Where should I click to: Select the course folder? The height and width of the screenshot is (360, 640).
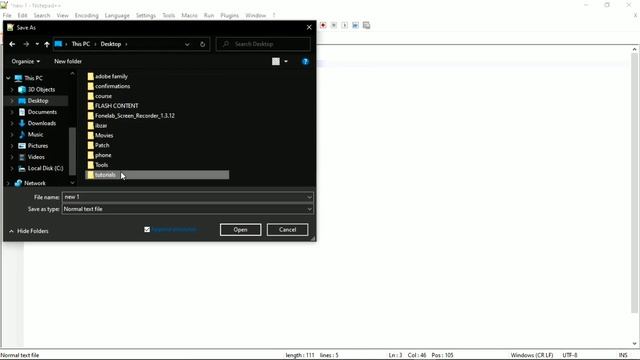click(103, 96)
